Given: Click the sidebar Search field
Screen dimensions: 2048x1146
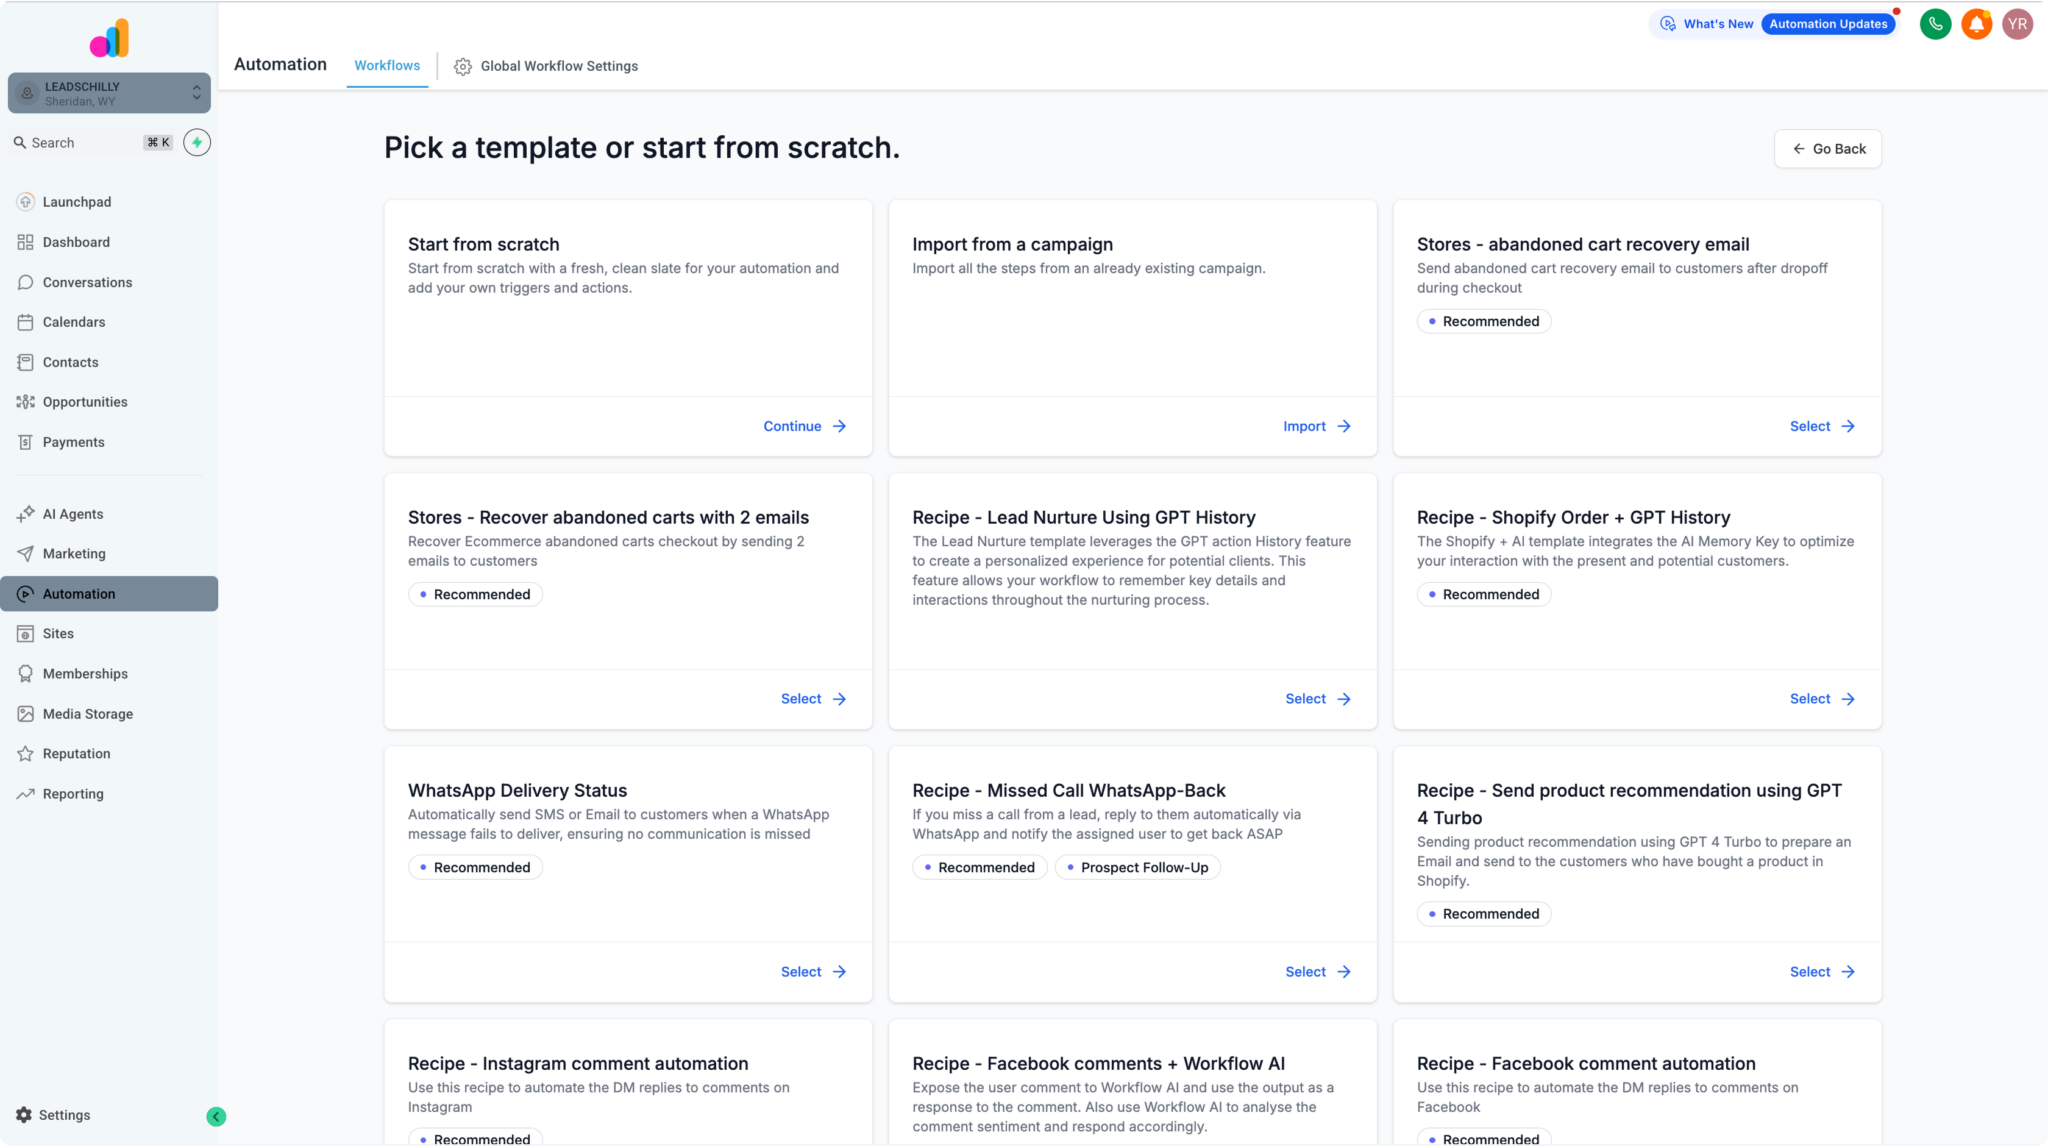Looking at the screenshot, I should [92, 143].
